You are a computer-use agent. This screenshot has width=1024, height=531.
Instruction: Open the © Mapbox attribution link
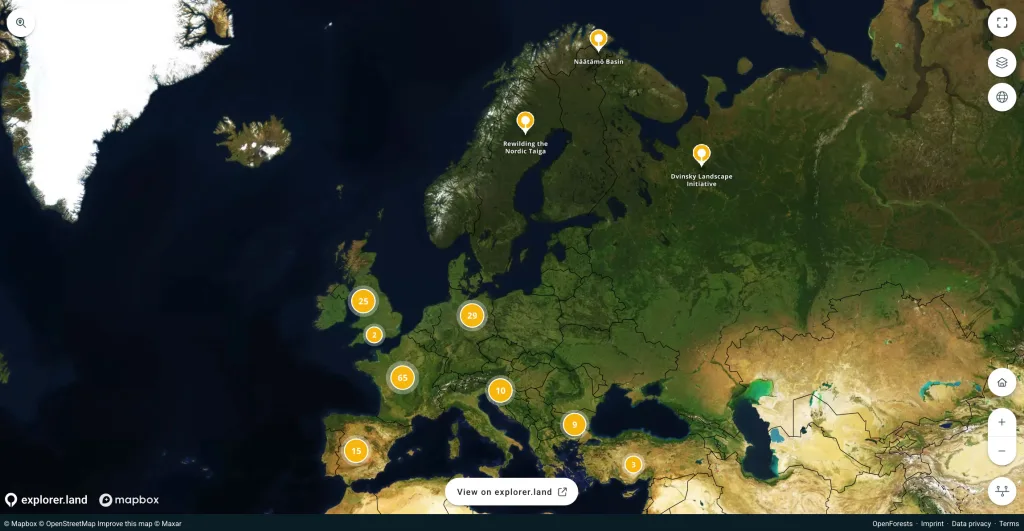[x=20, y=523]
